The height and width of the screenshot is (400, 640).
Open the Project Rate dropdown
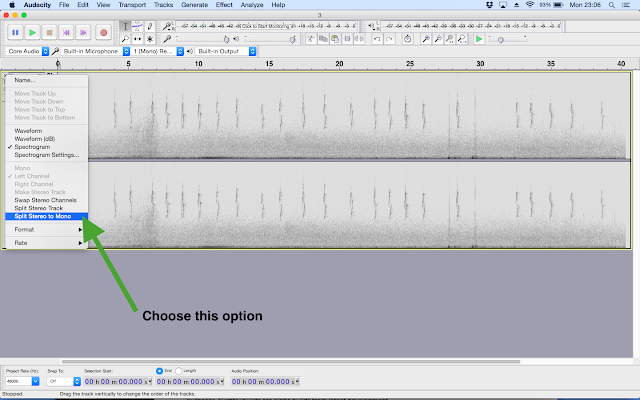(x=36, y=381)
